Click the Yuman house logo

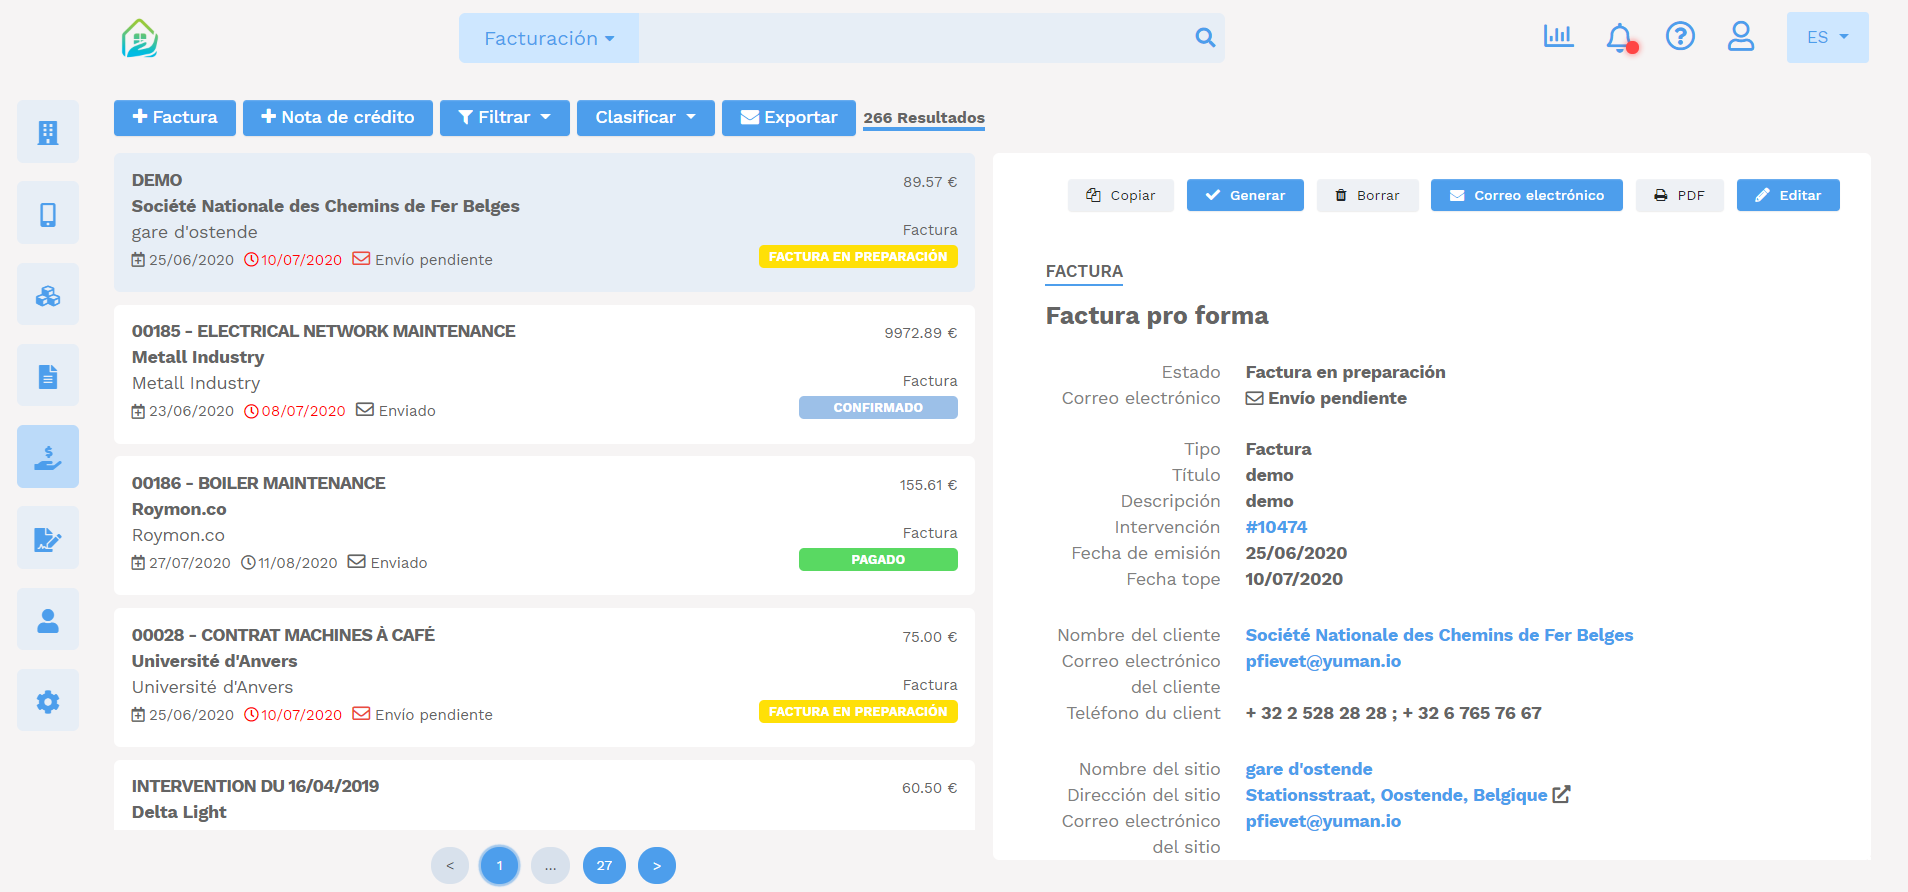[140, 39]
